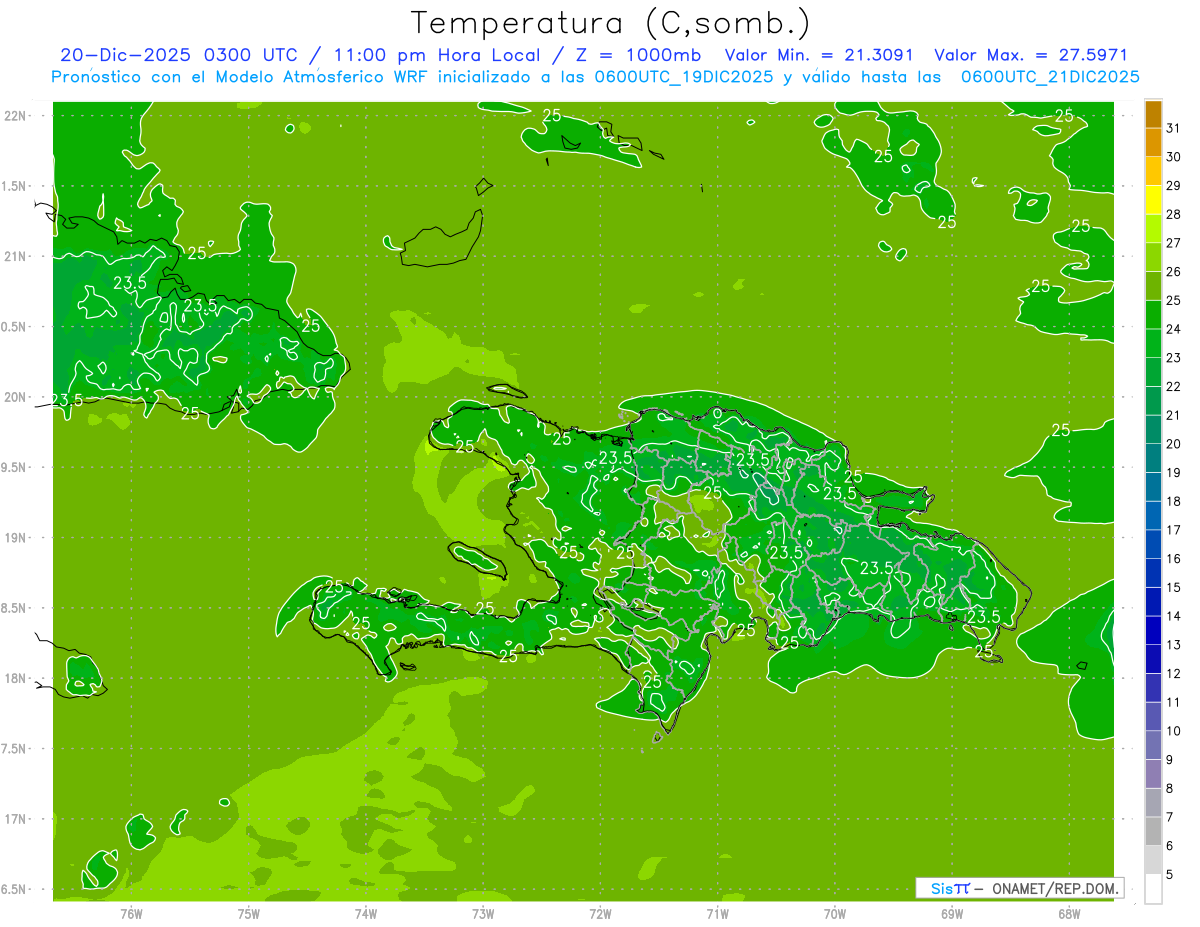Click the orange swatch between 30 and 31
This screenshot has height=927, width=1200.
(1153, 143)
